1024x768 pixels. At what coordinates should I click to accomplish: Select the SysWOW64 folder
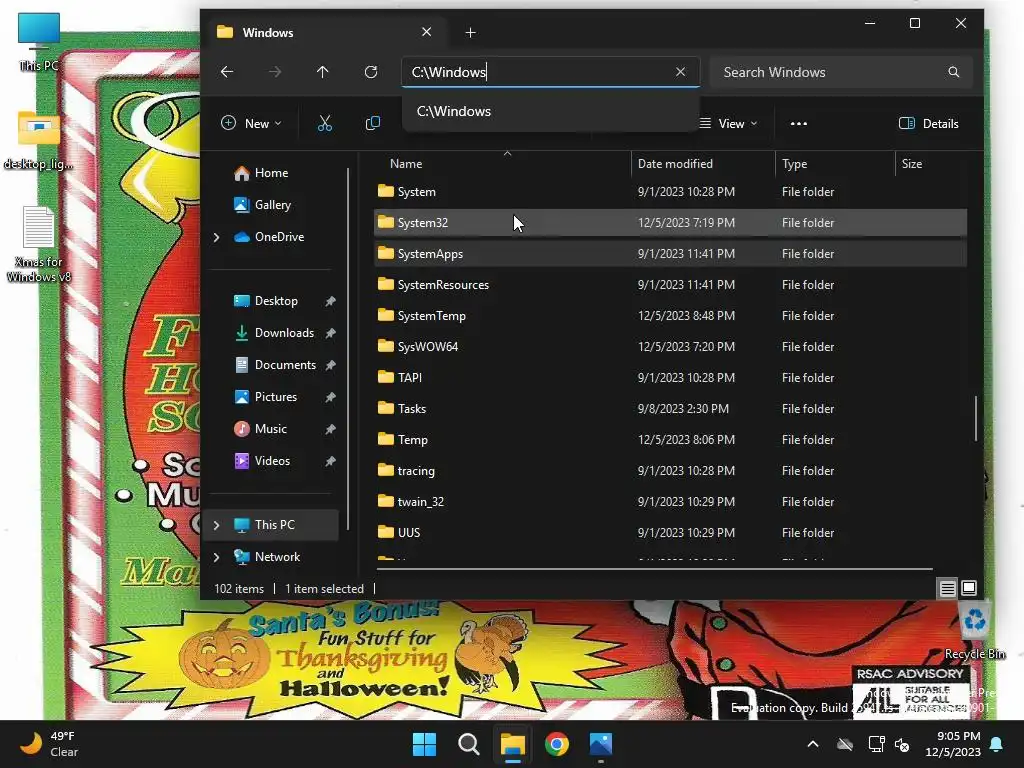(x=670, y=347)
